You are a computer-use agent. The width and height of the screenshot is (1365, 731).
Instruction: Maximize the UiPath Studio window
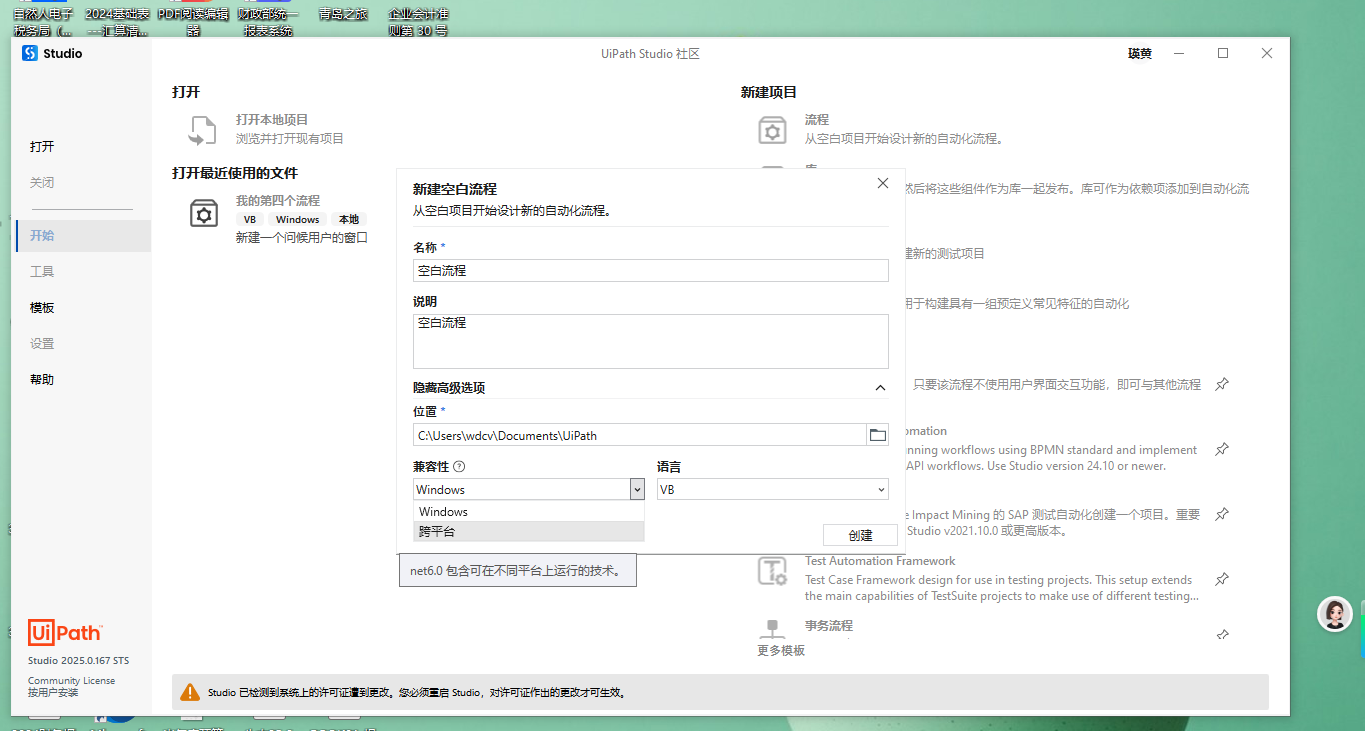[x=1222, y=54]
